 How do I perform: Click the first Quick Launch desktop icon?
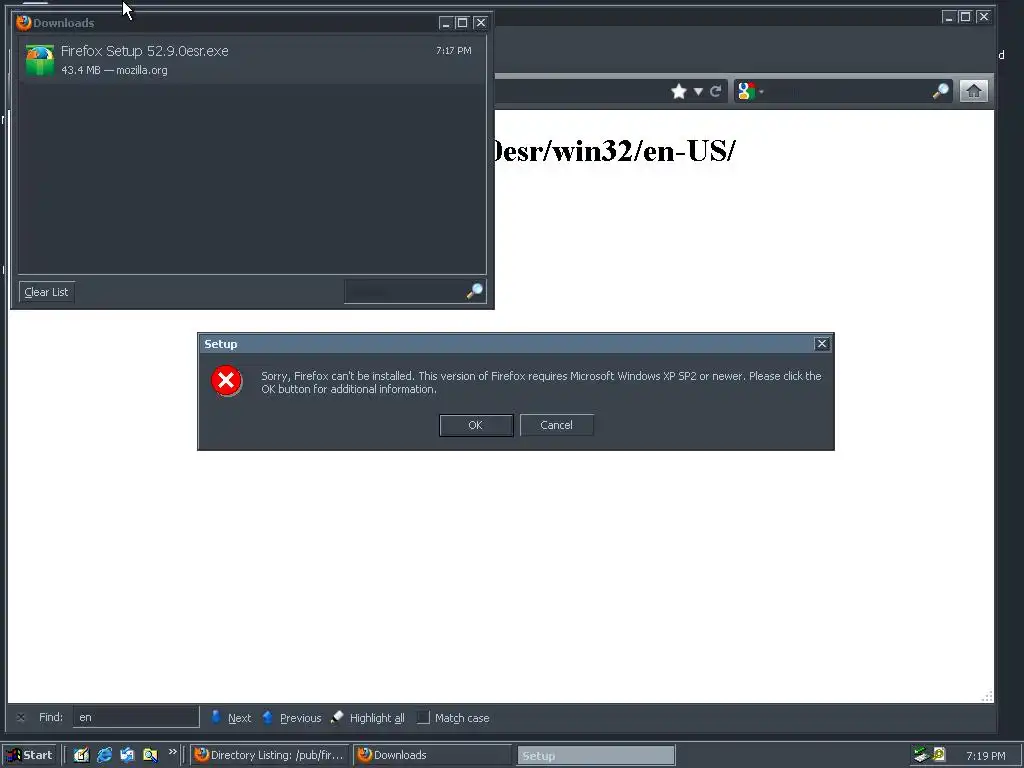point(81,755)
